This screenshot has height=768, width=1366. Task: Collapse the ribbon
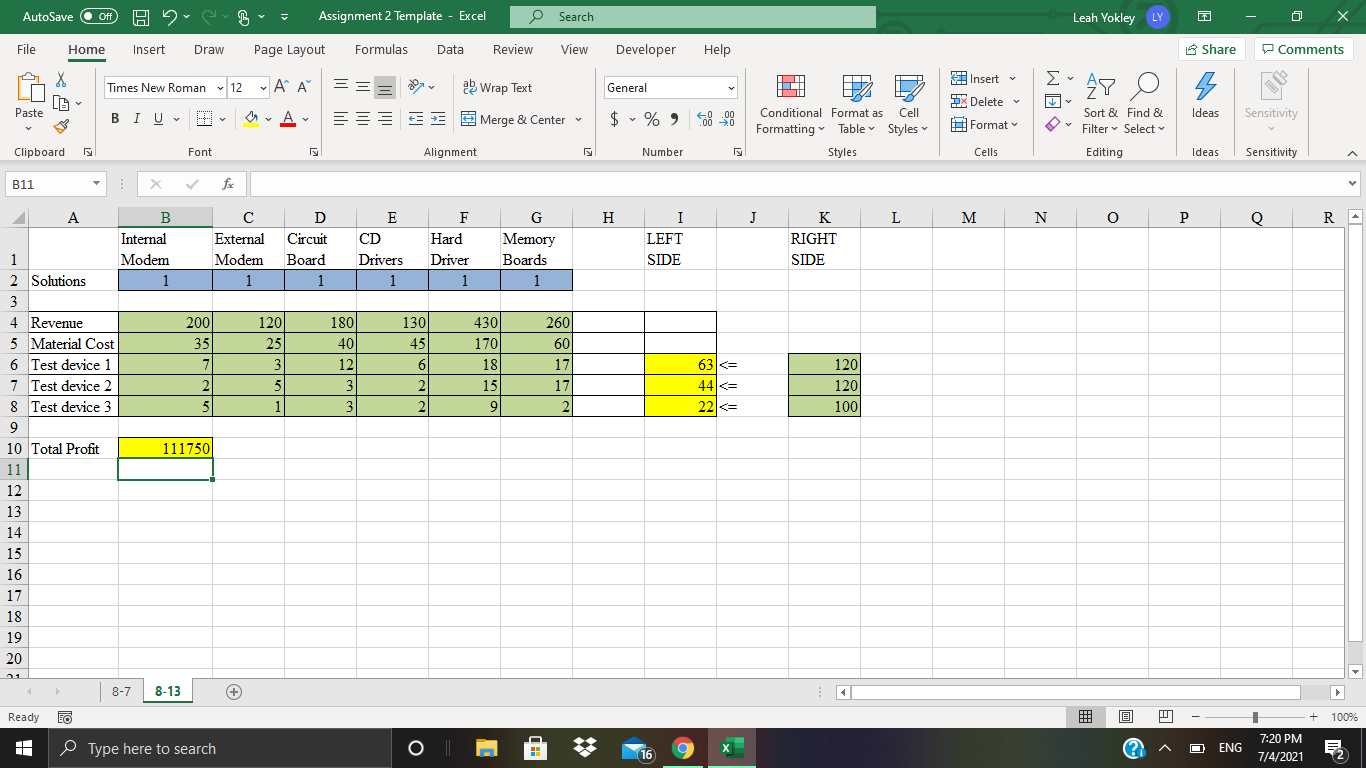point(1350,153)
